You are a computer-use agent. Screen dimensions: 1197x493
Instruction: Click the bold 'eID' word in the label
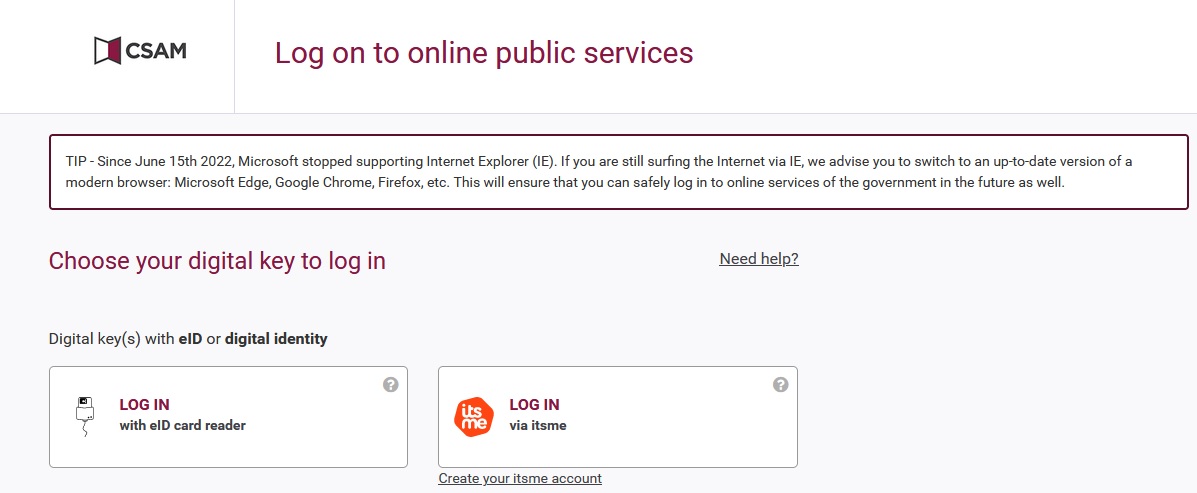(x=190, y=339)
